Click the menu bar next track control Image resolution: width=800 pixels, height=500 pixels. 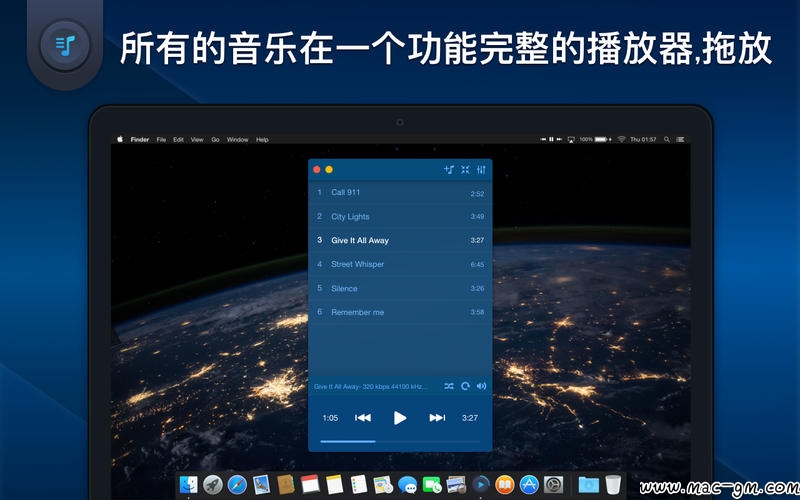pyautogui.click(x=560, y=139)
